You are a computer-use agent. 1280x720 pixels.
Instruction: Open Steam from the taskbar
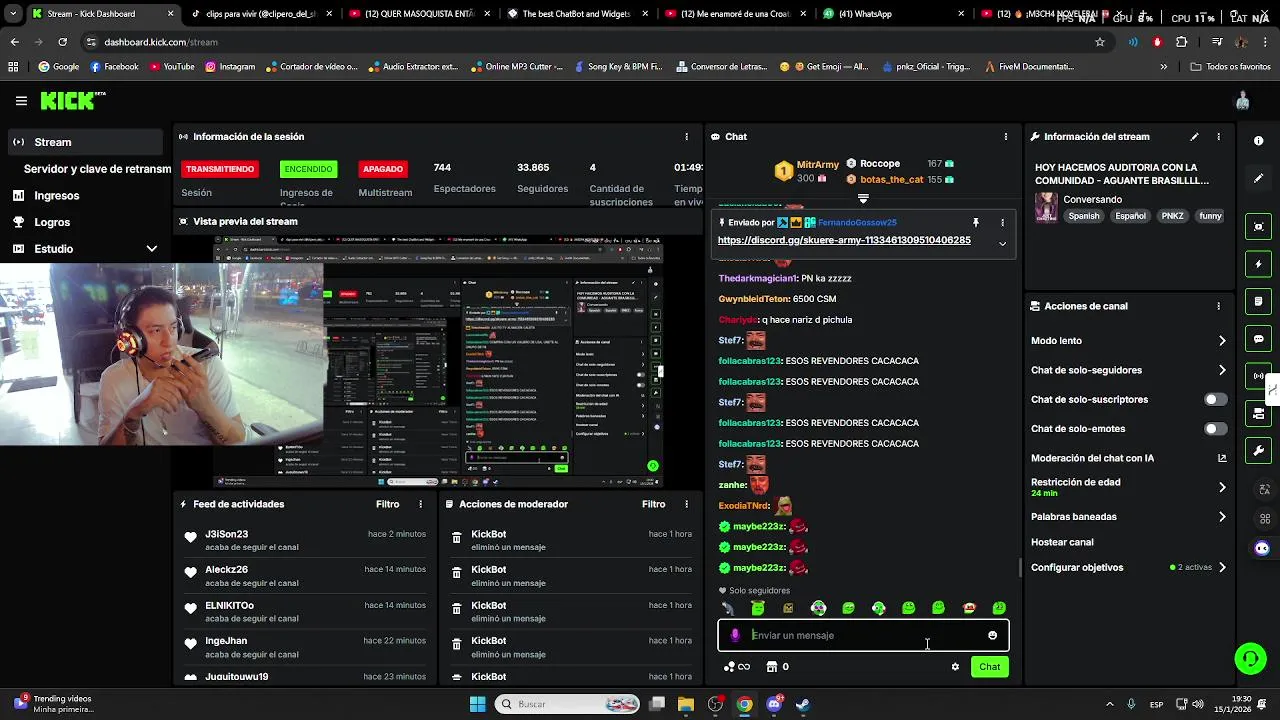tap(803, 704)
